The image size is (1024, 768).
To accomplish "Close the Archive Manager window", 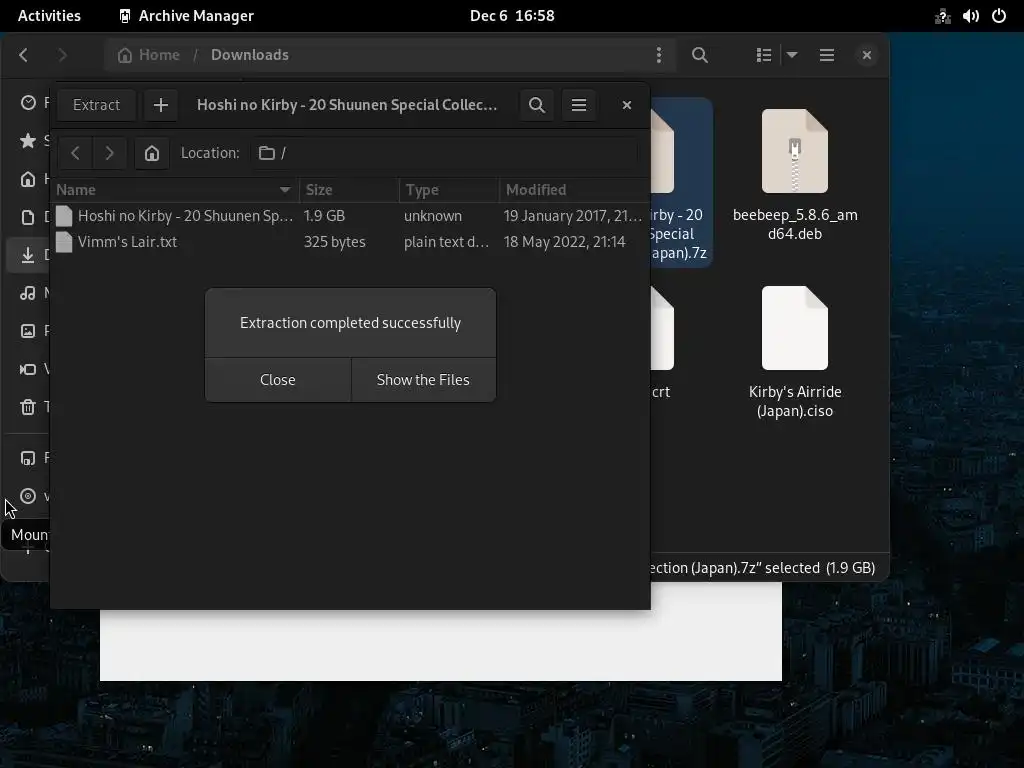I will [627, 105].
